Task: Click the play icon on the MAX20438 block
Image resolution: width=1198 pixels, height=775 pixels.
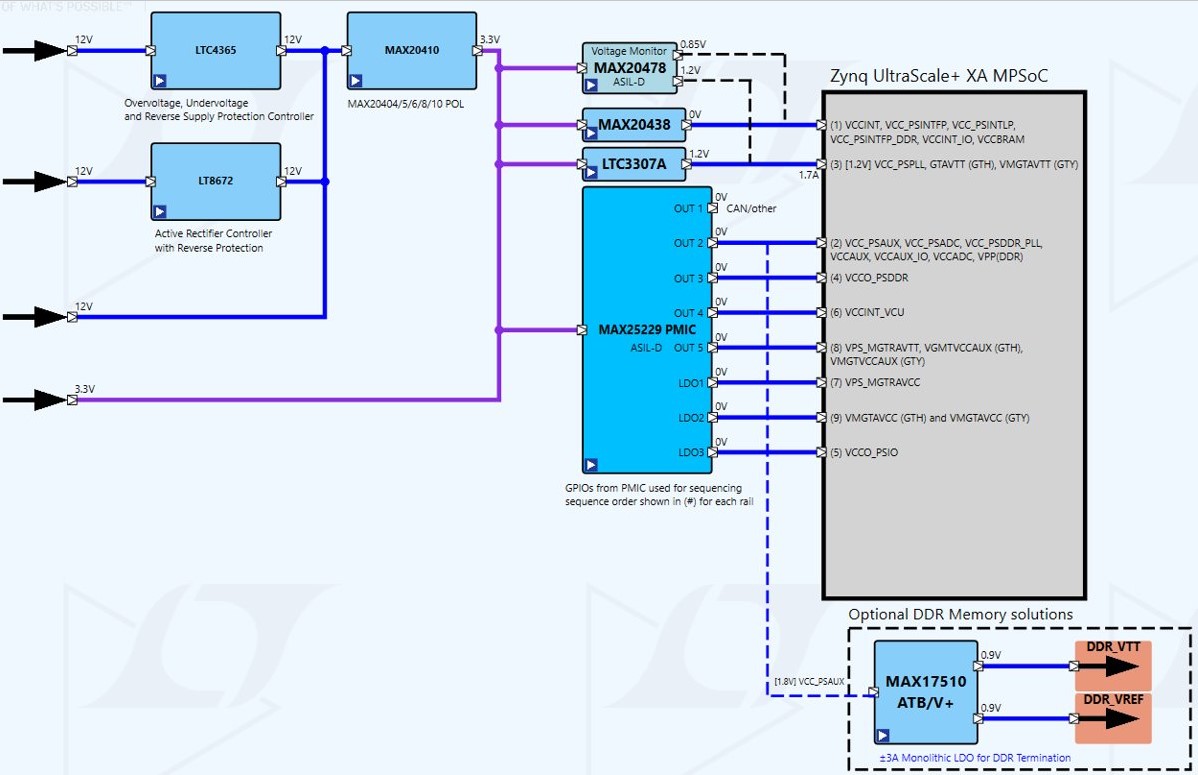Action: pos(591,134)
